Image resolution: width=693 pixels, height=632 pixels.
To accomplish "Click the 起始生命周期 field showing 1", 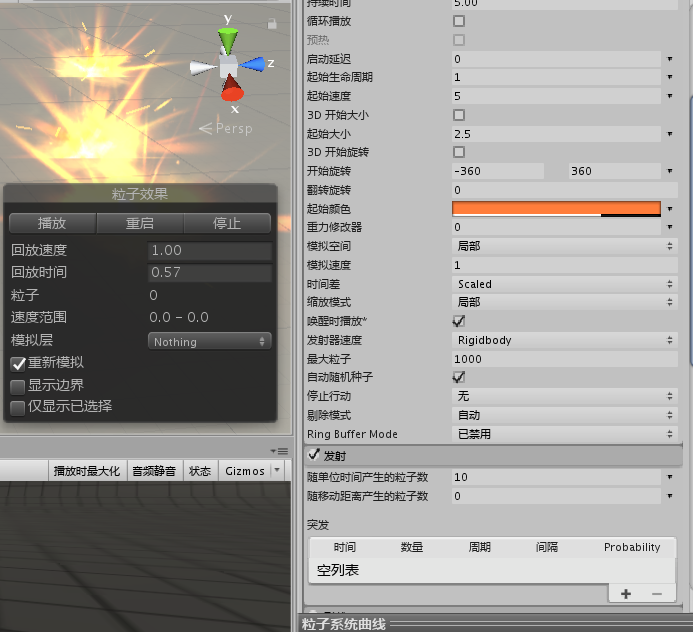I will coord(556,77).
